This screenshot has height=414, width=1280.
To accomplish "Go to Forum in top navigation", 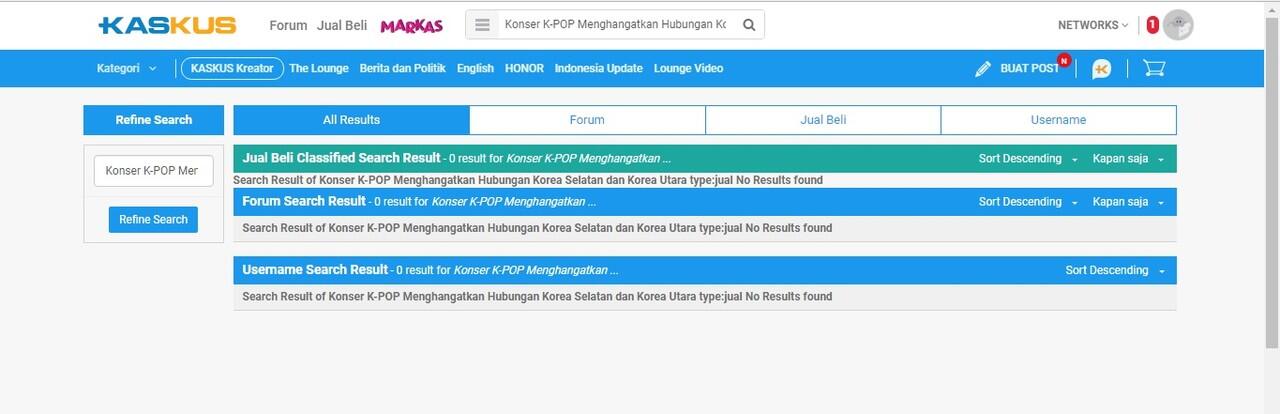I will (x=288, y=25).
